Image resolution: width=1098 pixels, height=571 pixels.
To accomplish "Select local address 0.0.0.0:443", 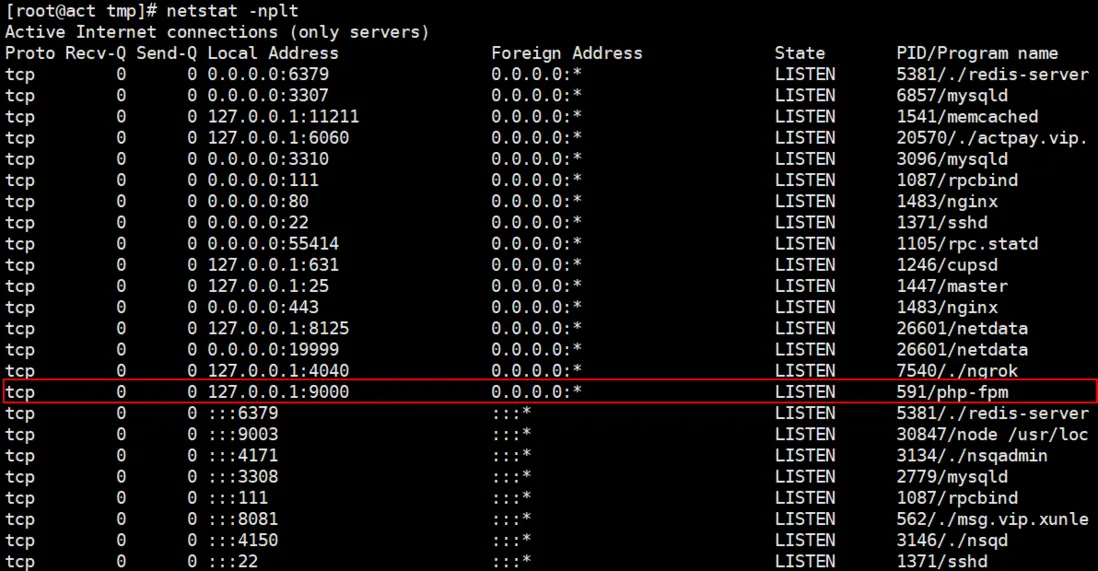I will point(263,307).
